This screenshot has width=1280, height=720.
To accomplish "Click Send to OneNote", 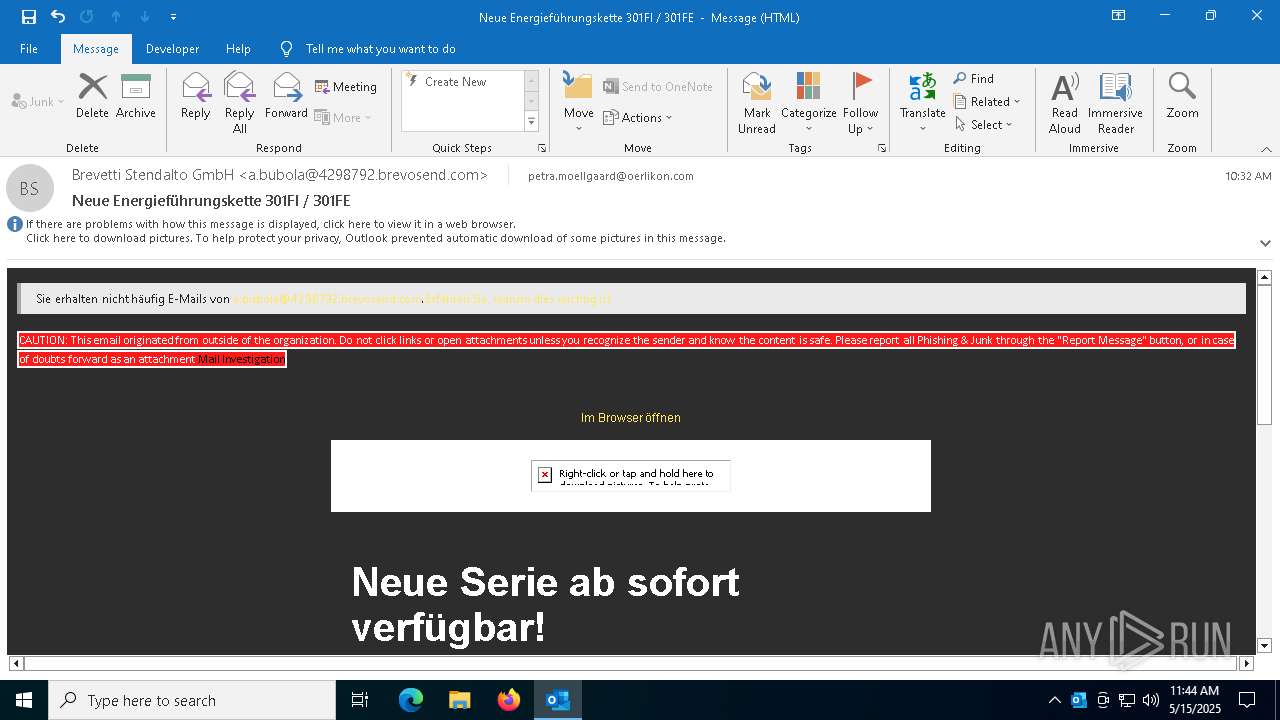I will [658, 87].
